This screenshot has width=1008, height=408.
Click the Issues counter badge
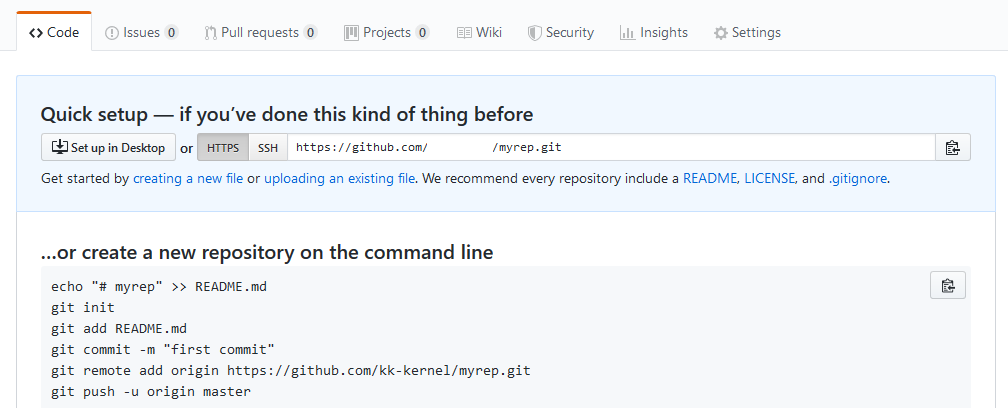click(172, 32)
